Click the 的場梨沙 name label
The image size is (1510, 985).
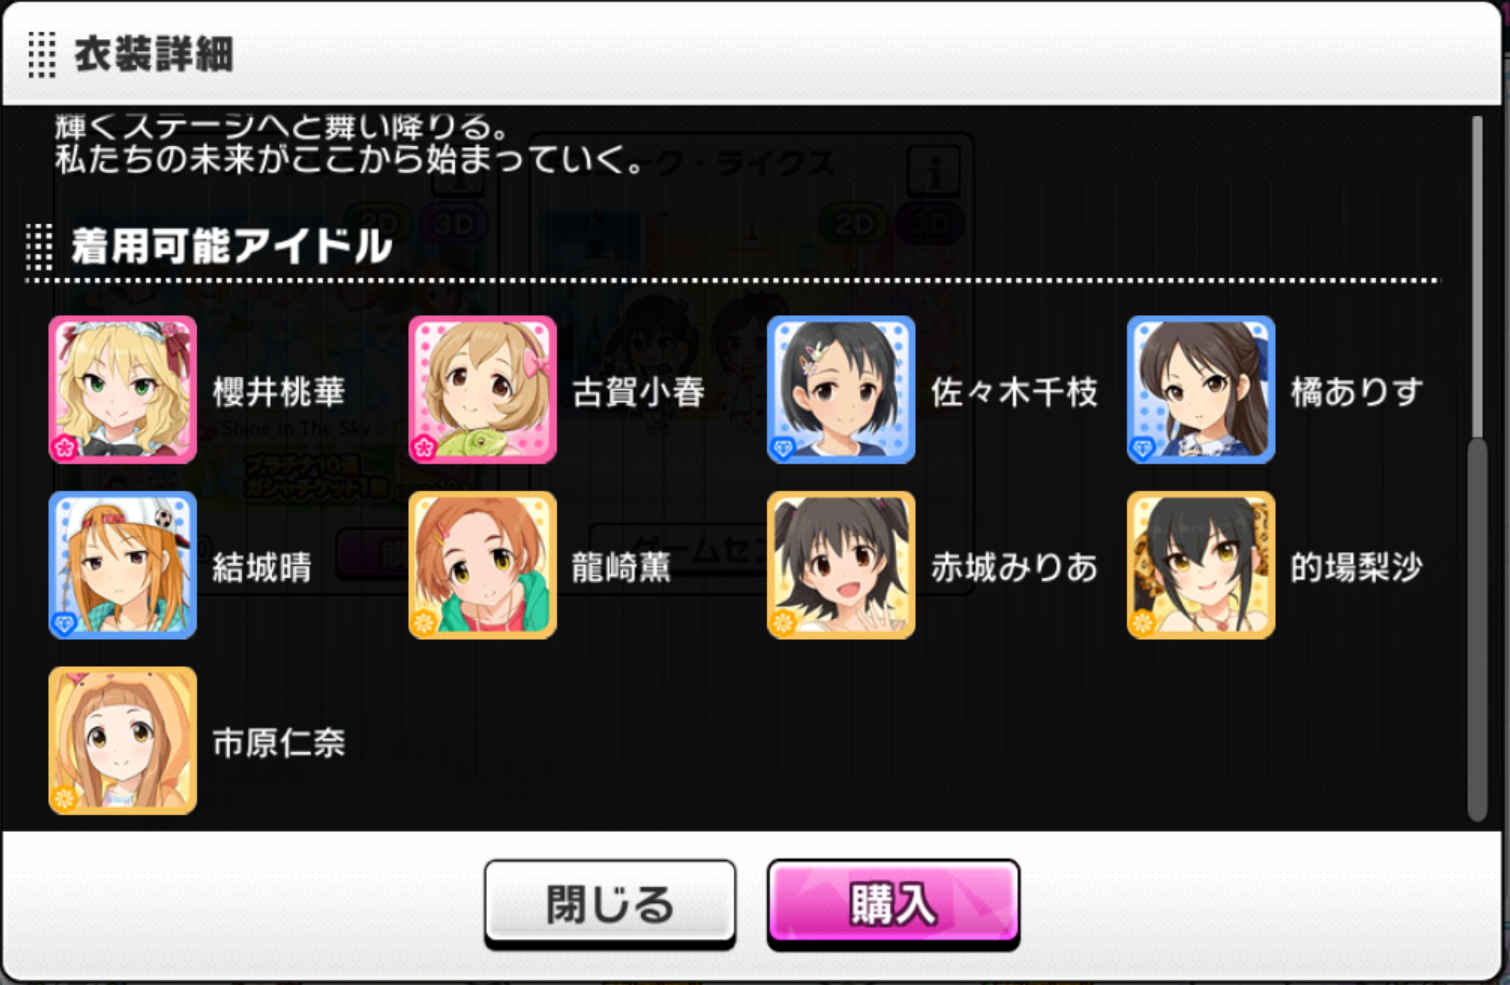1357,567
